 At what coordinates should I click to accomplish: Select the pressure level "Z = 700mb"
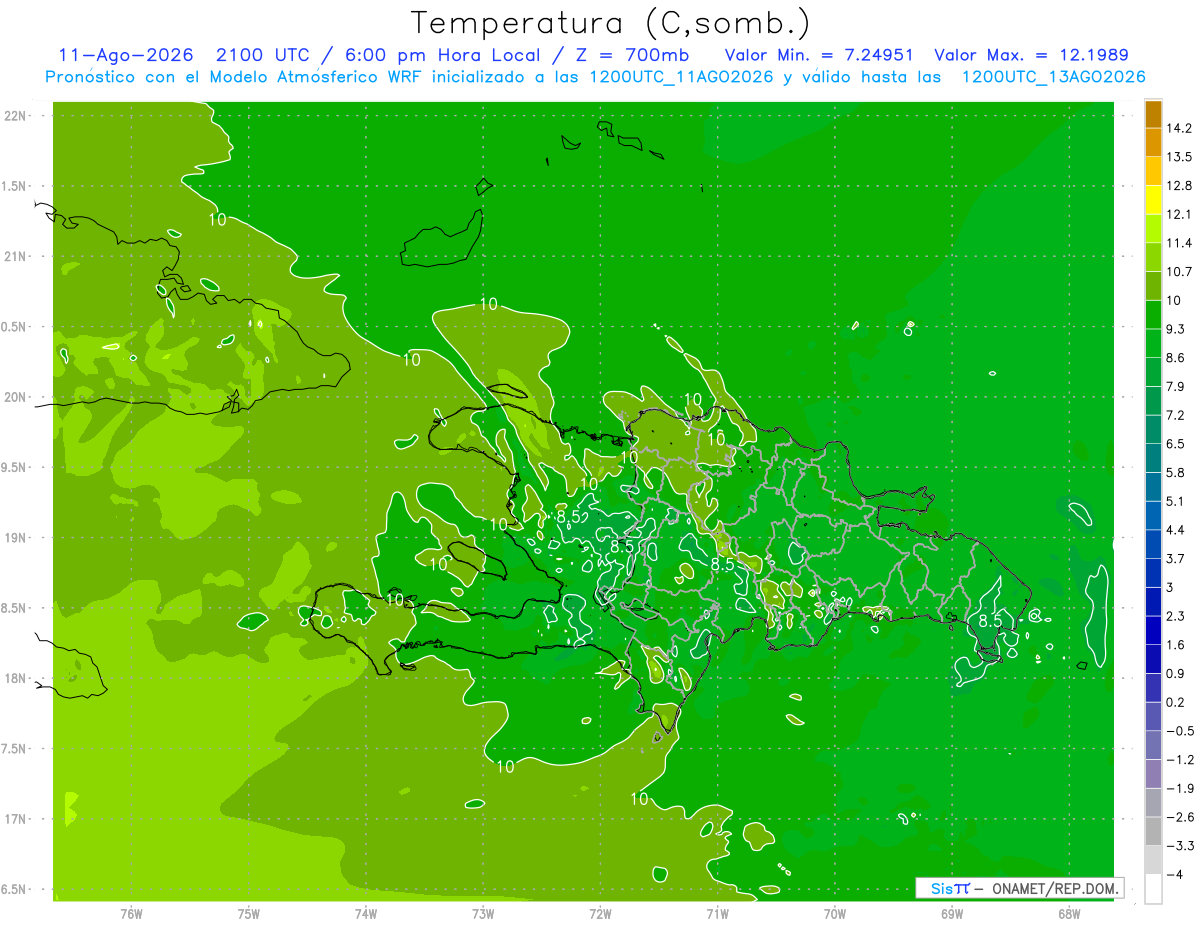pos(631,55)
